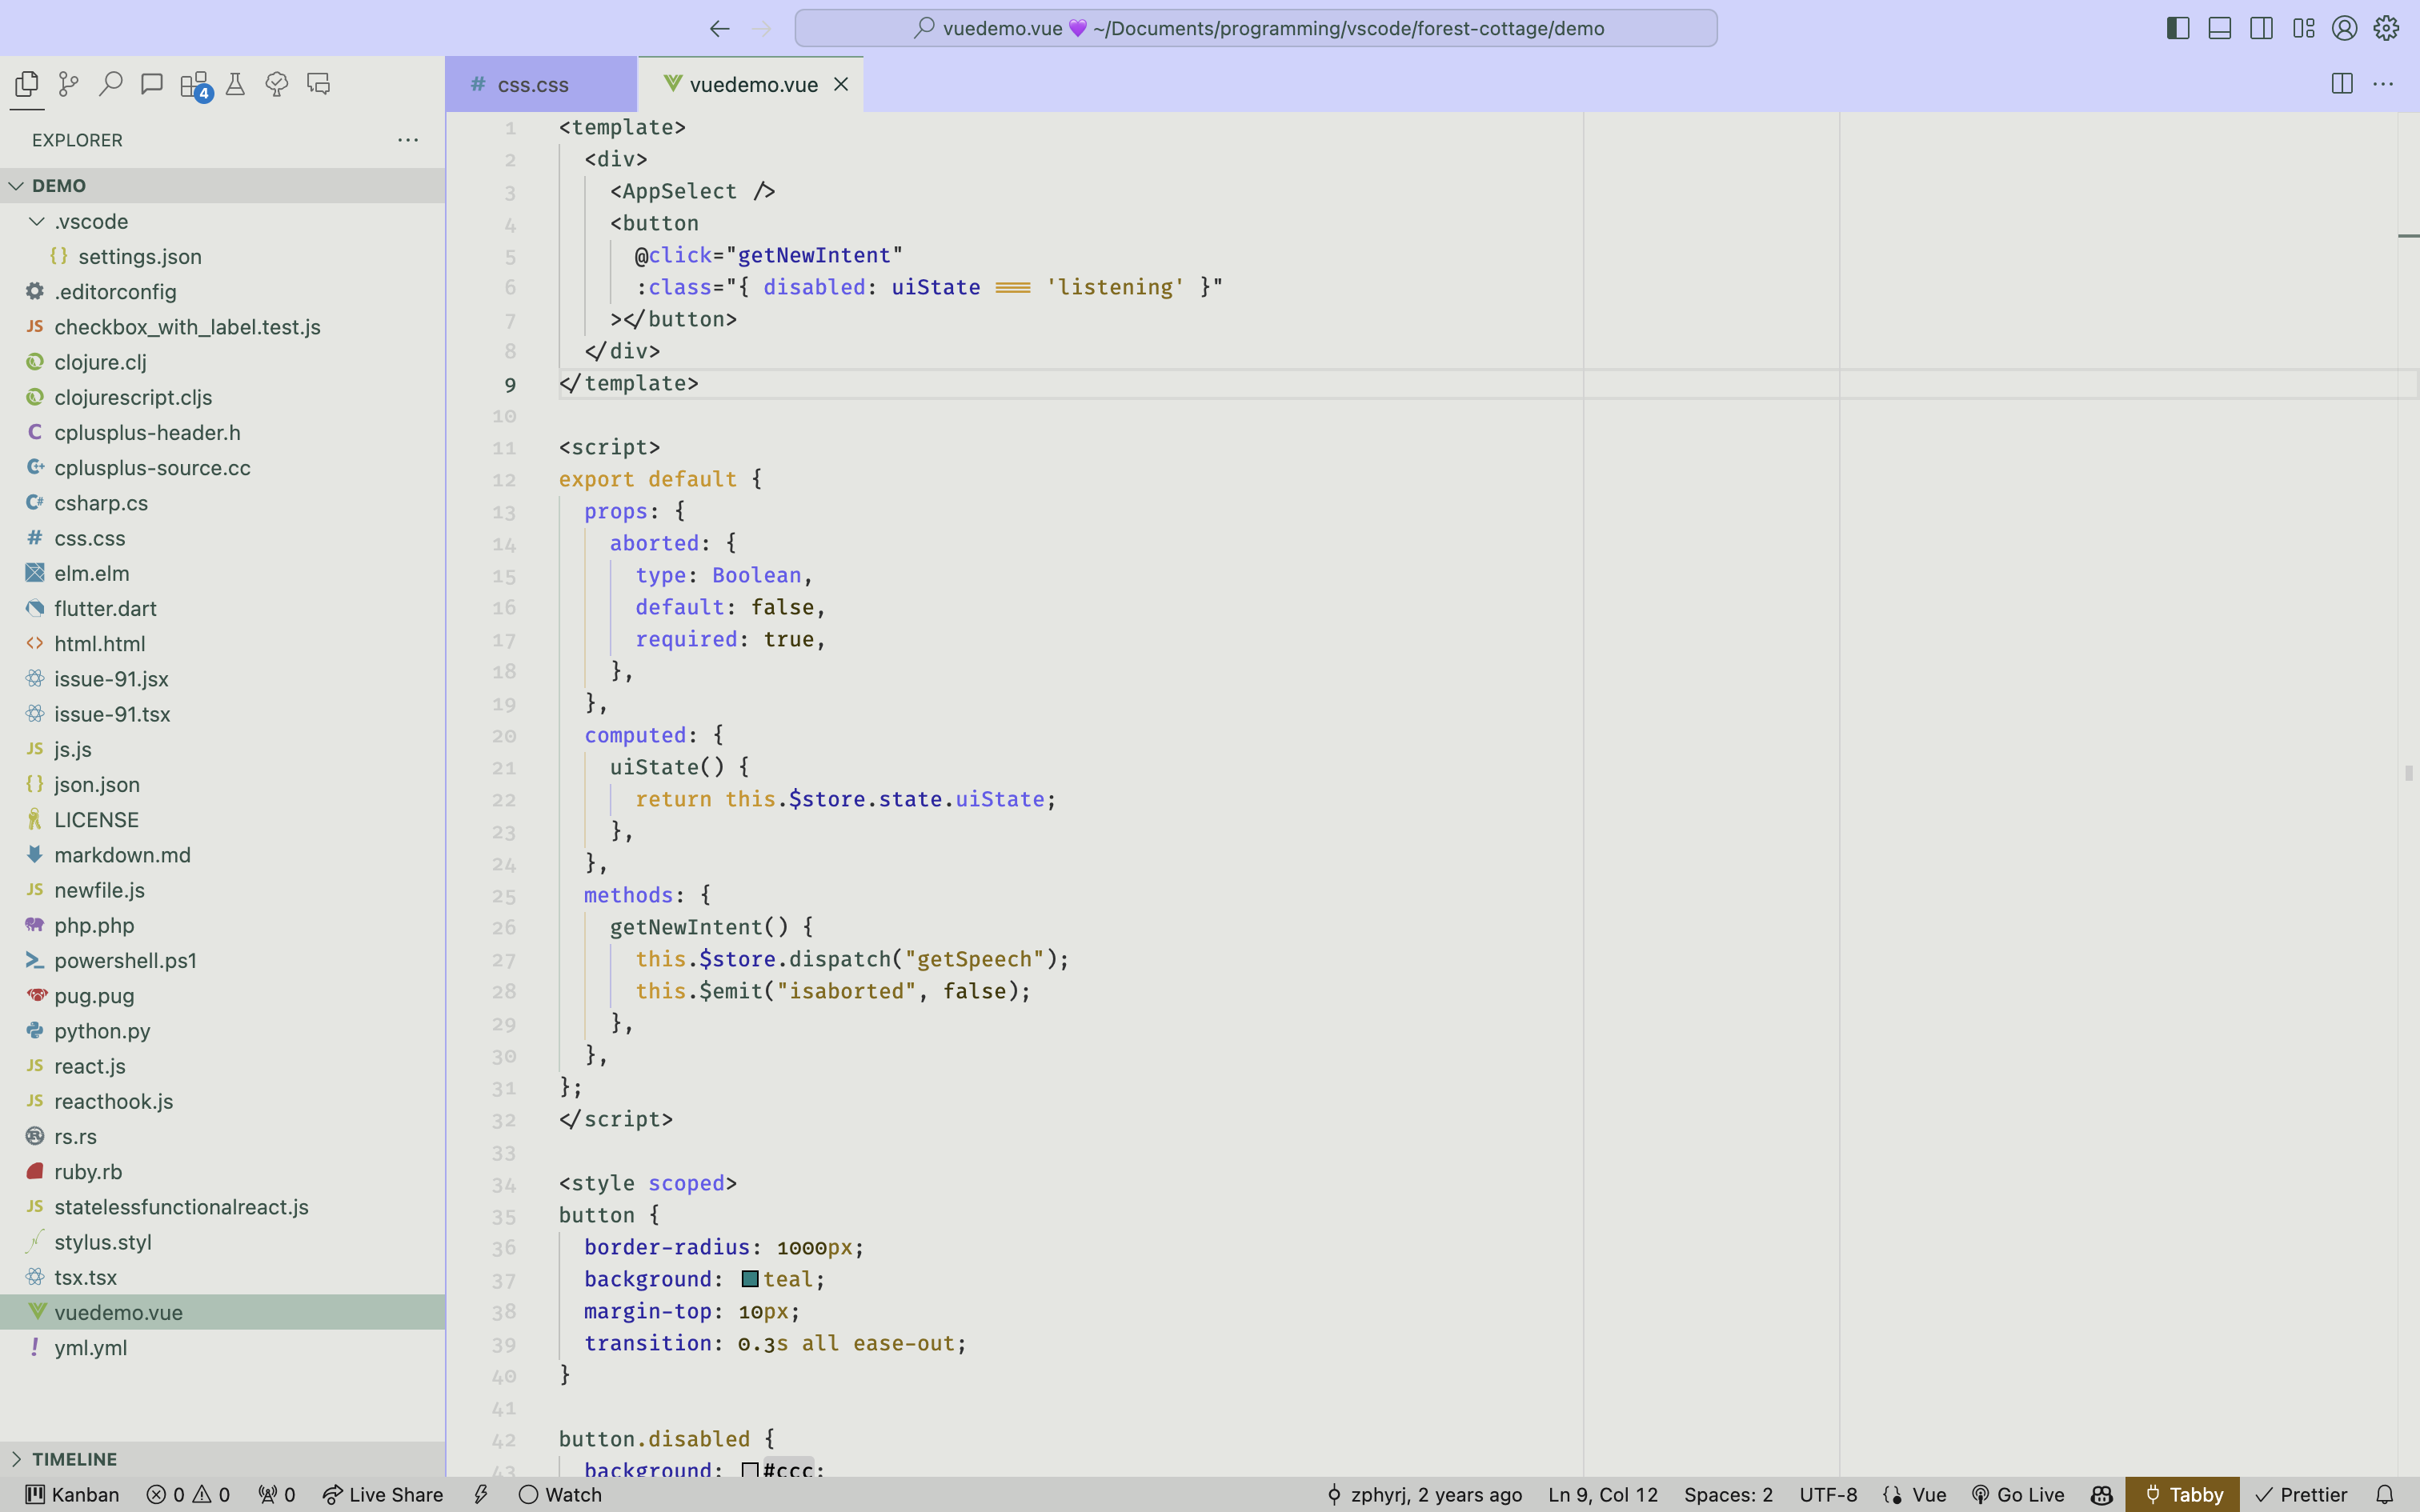Open settings.json in the explorer

point(222,256)
